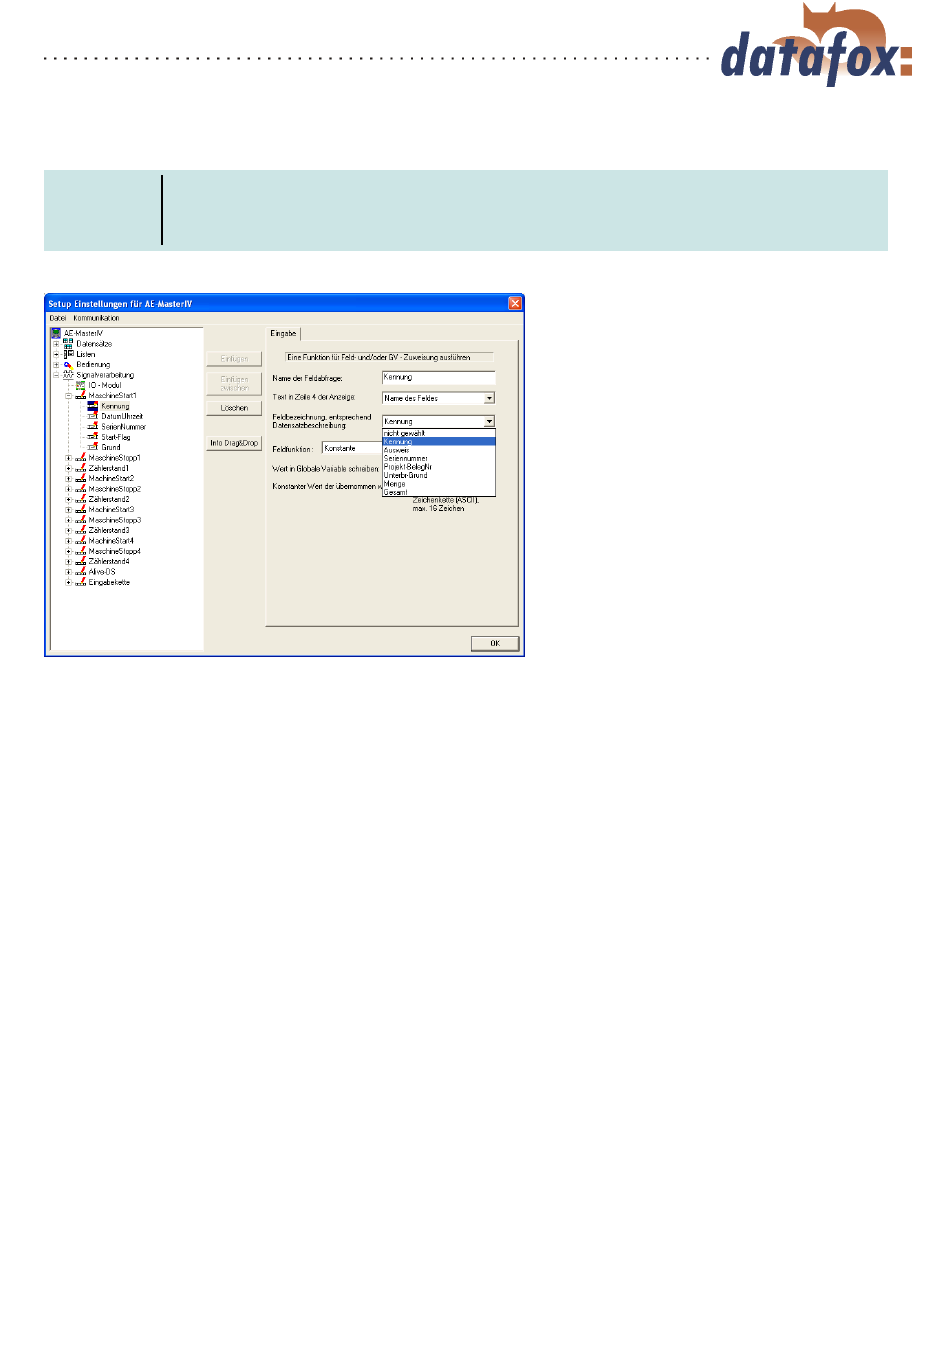Expand the Datensätze tree node
The height and width of the screenshot is (1370, 950).
pos(56,344)
